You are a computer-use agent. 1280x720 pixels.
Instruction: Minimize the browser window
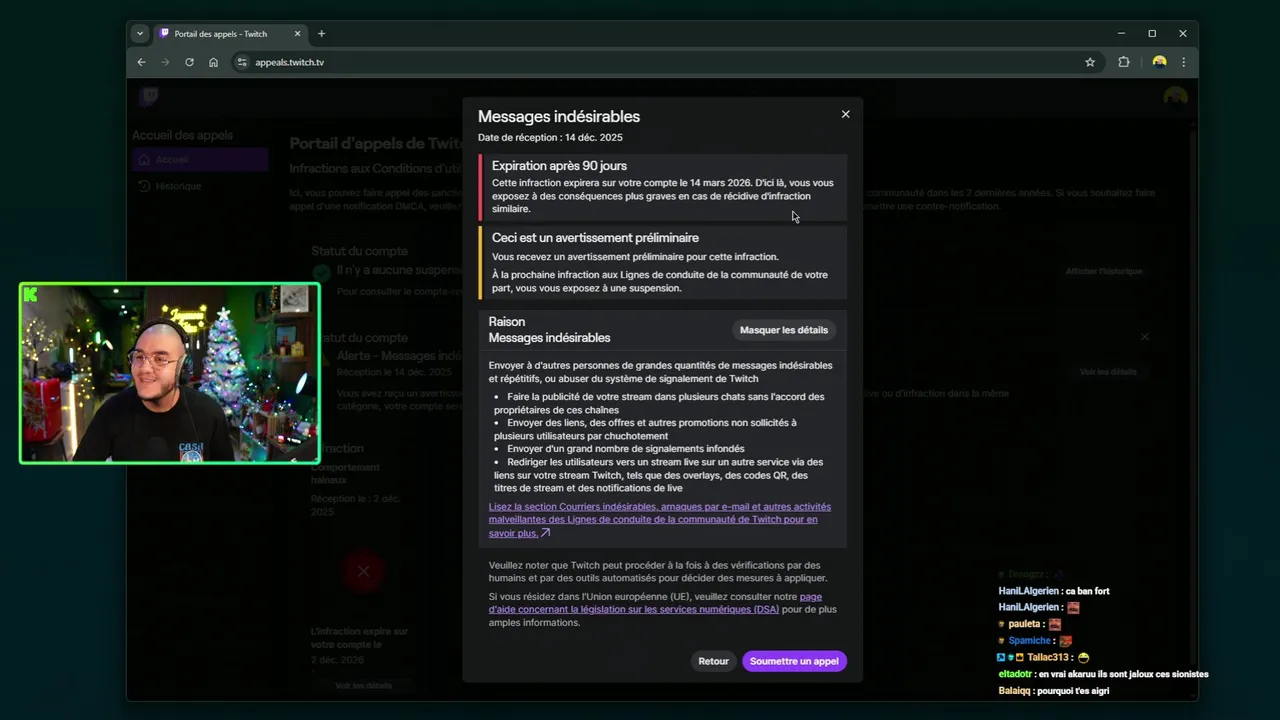[x=1121, y=33]
